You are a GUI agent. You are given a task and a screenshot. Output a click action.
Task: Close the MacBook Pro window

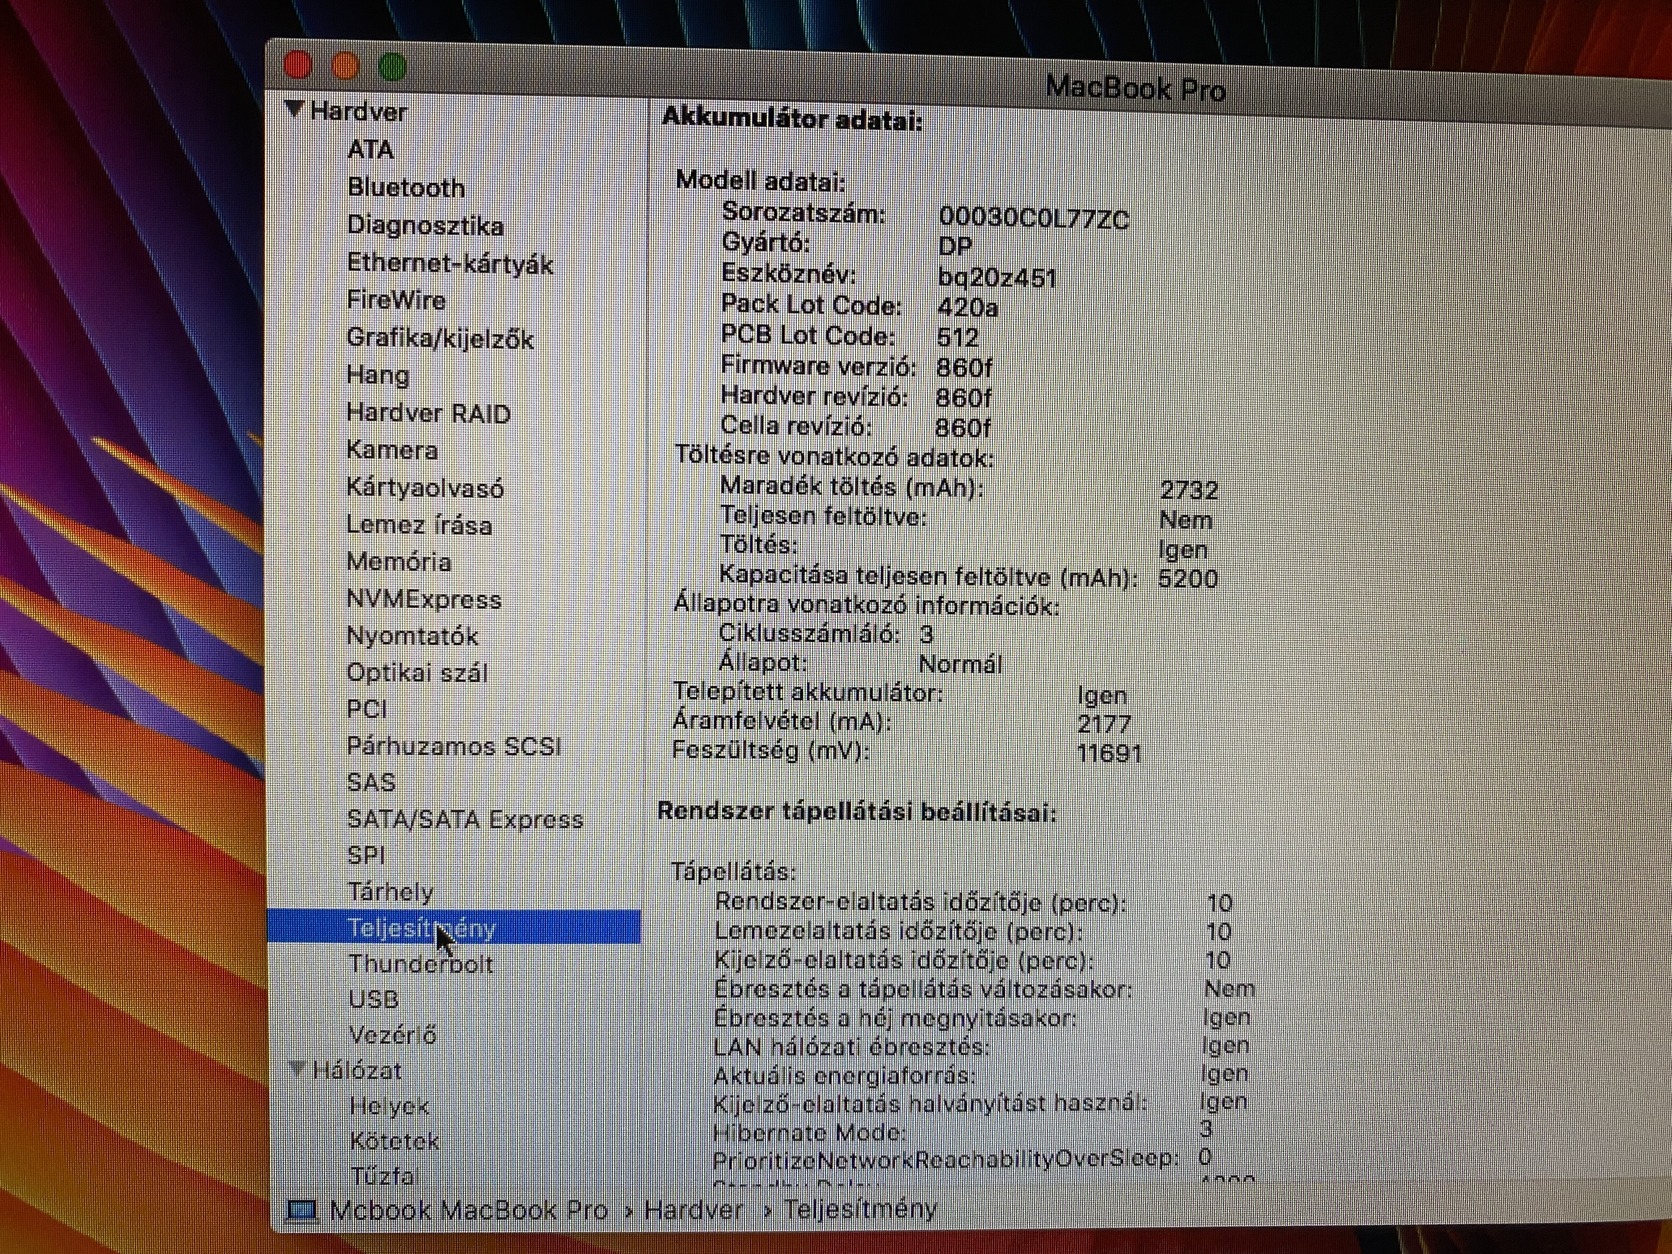pyautogui.click(x=298, y=65)
